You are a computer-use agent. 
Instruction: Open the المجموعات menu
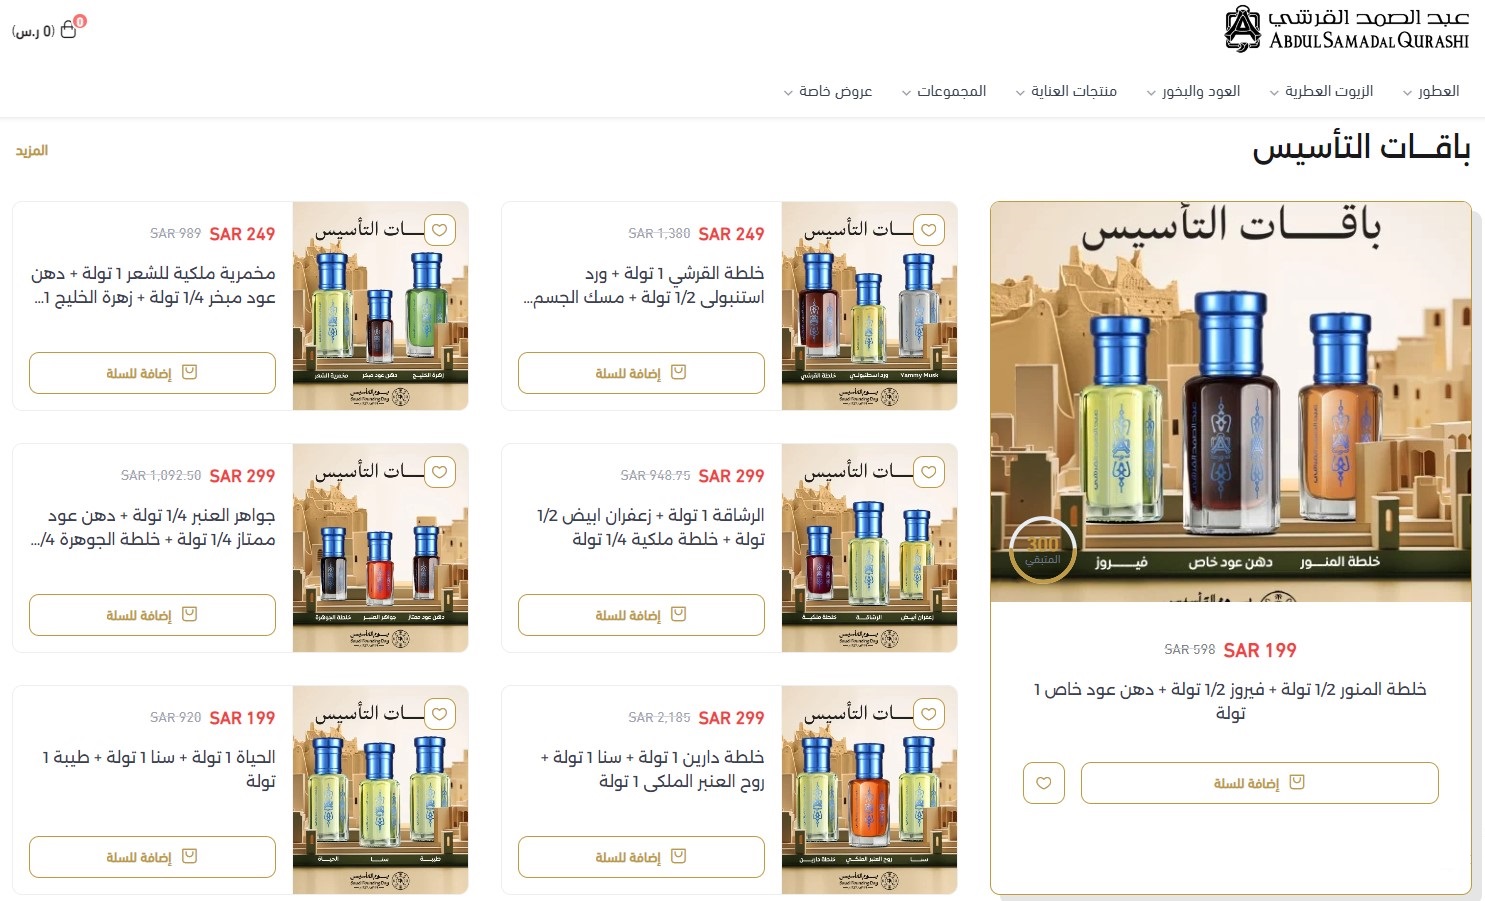(943, 91)
